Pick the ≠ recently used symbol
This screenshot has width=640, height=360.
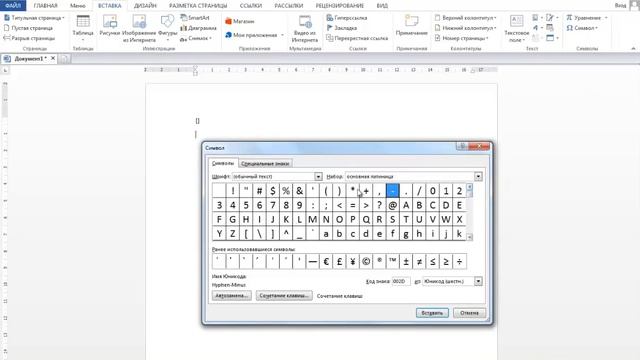419,262
